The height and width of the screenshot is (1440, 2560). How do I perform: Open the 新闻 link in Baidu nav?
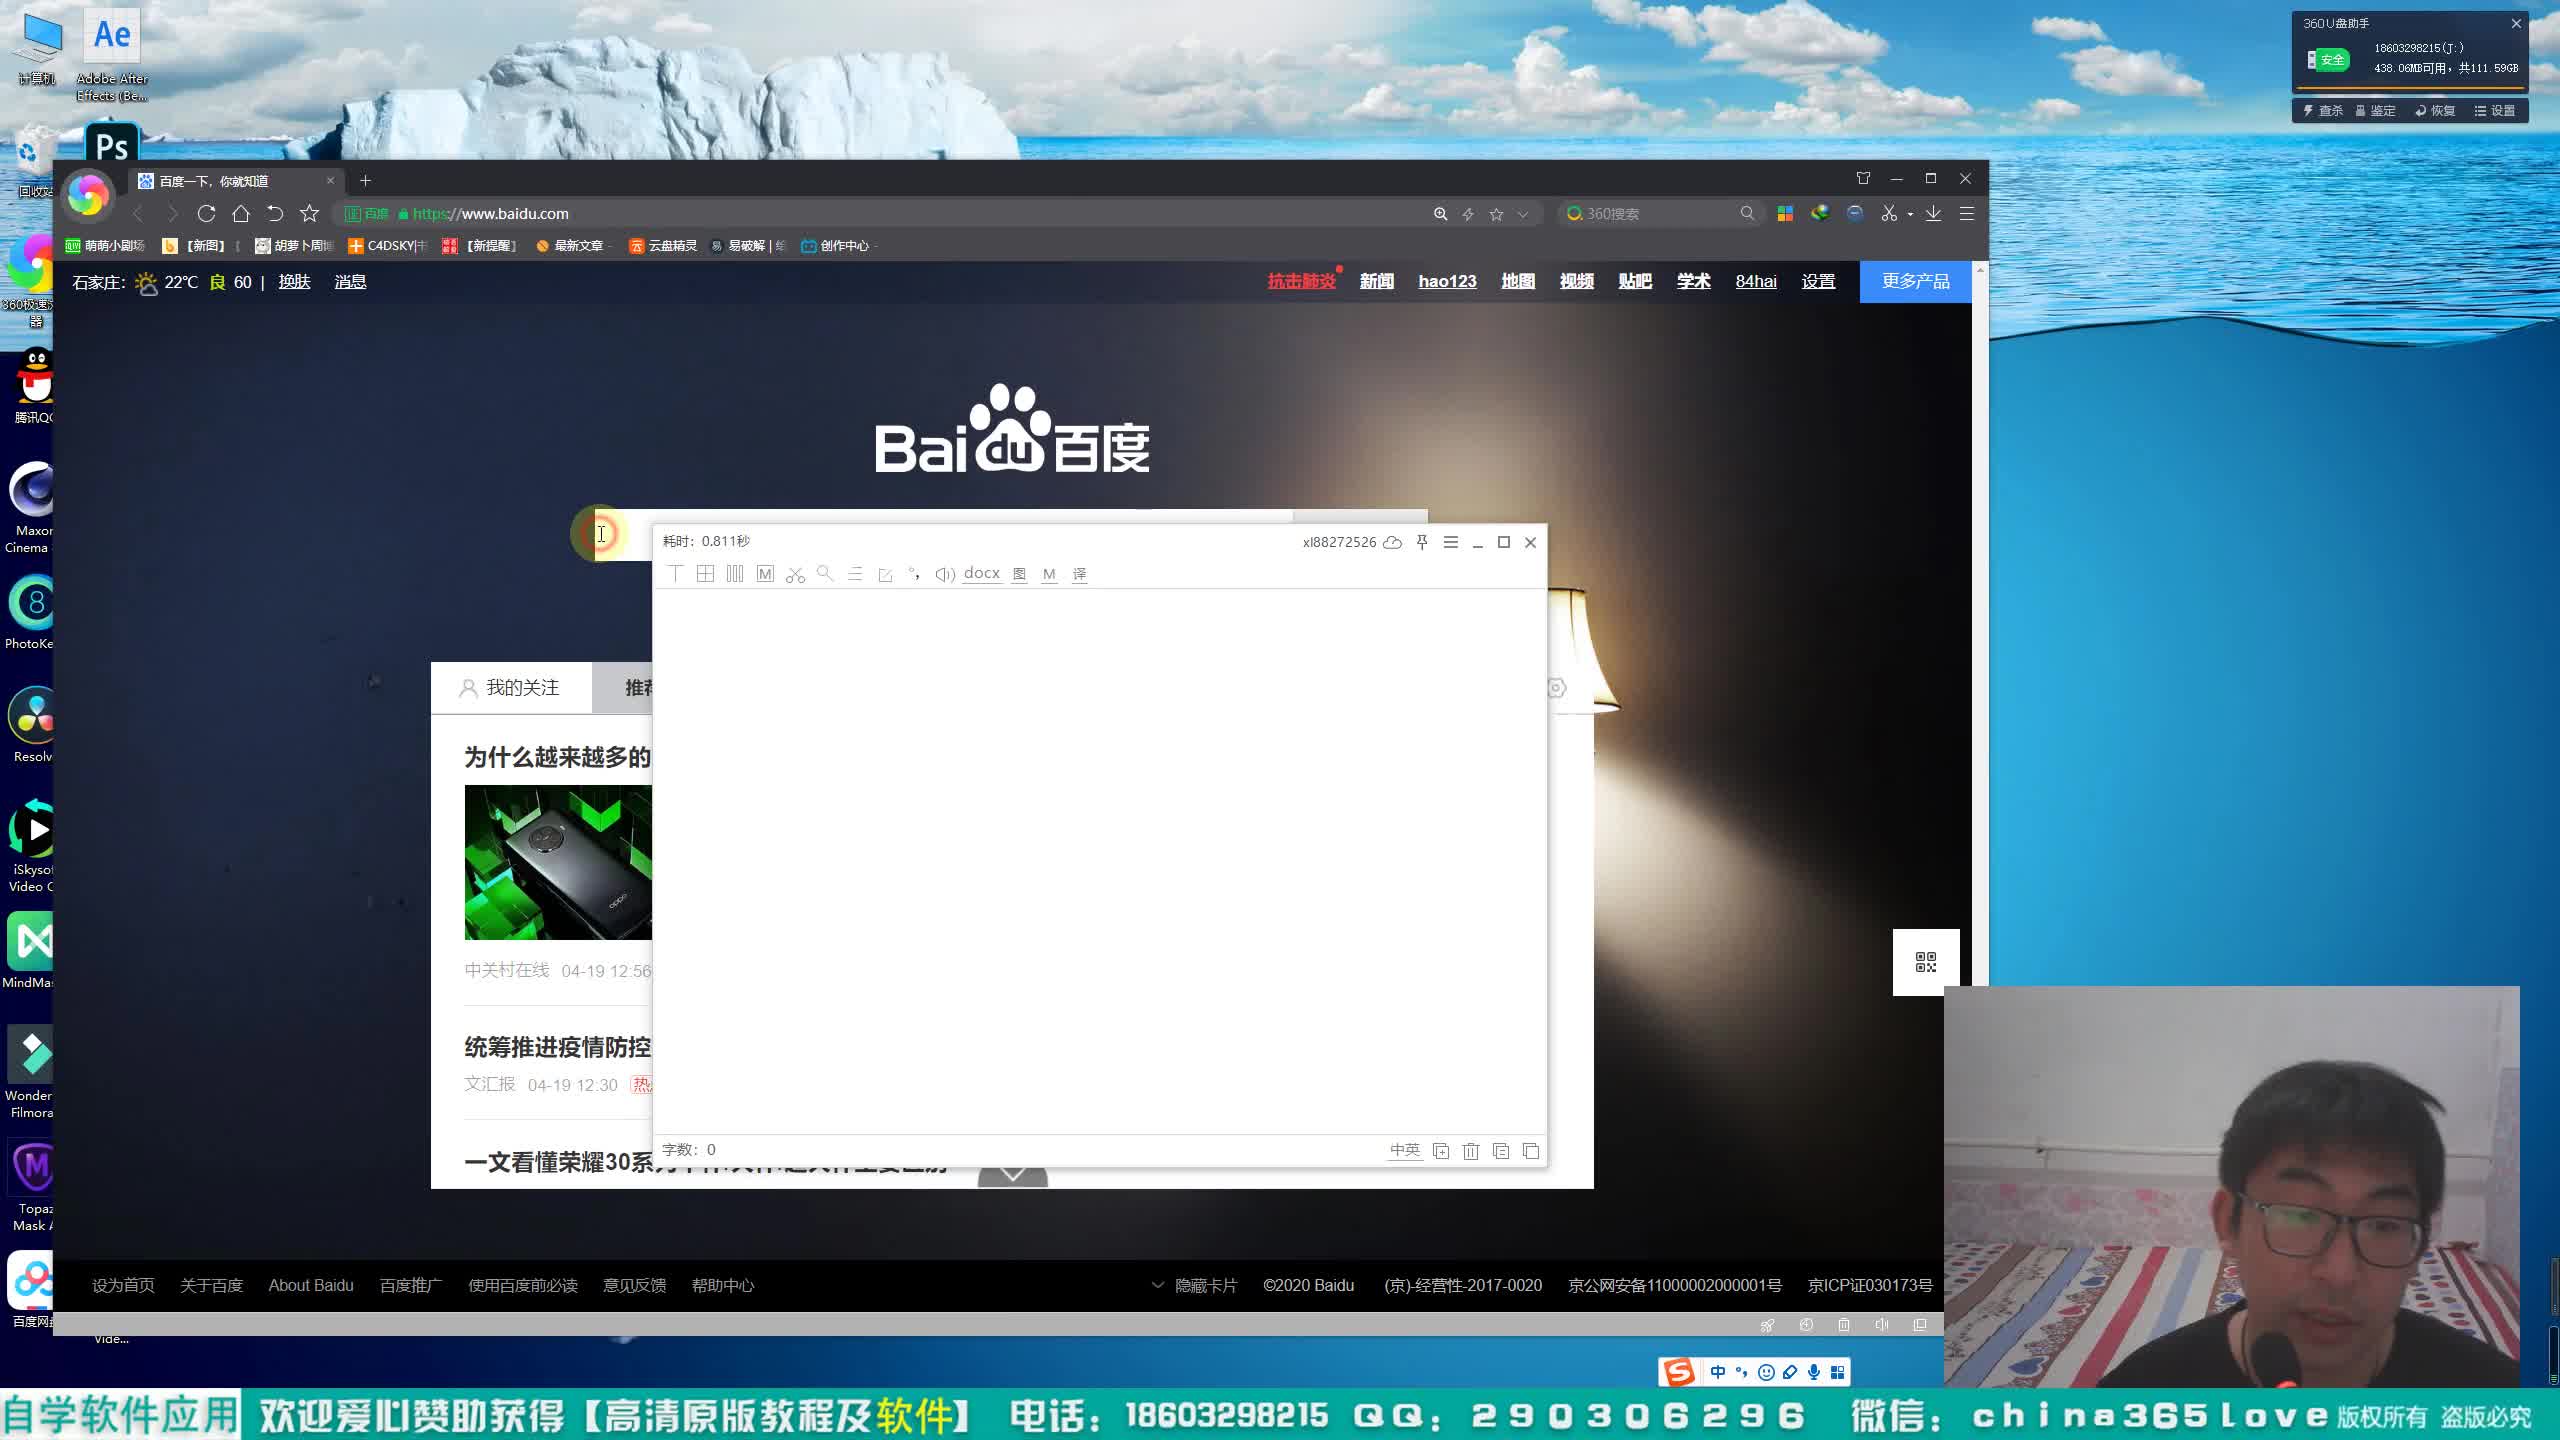(x=1376, y=282)
